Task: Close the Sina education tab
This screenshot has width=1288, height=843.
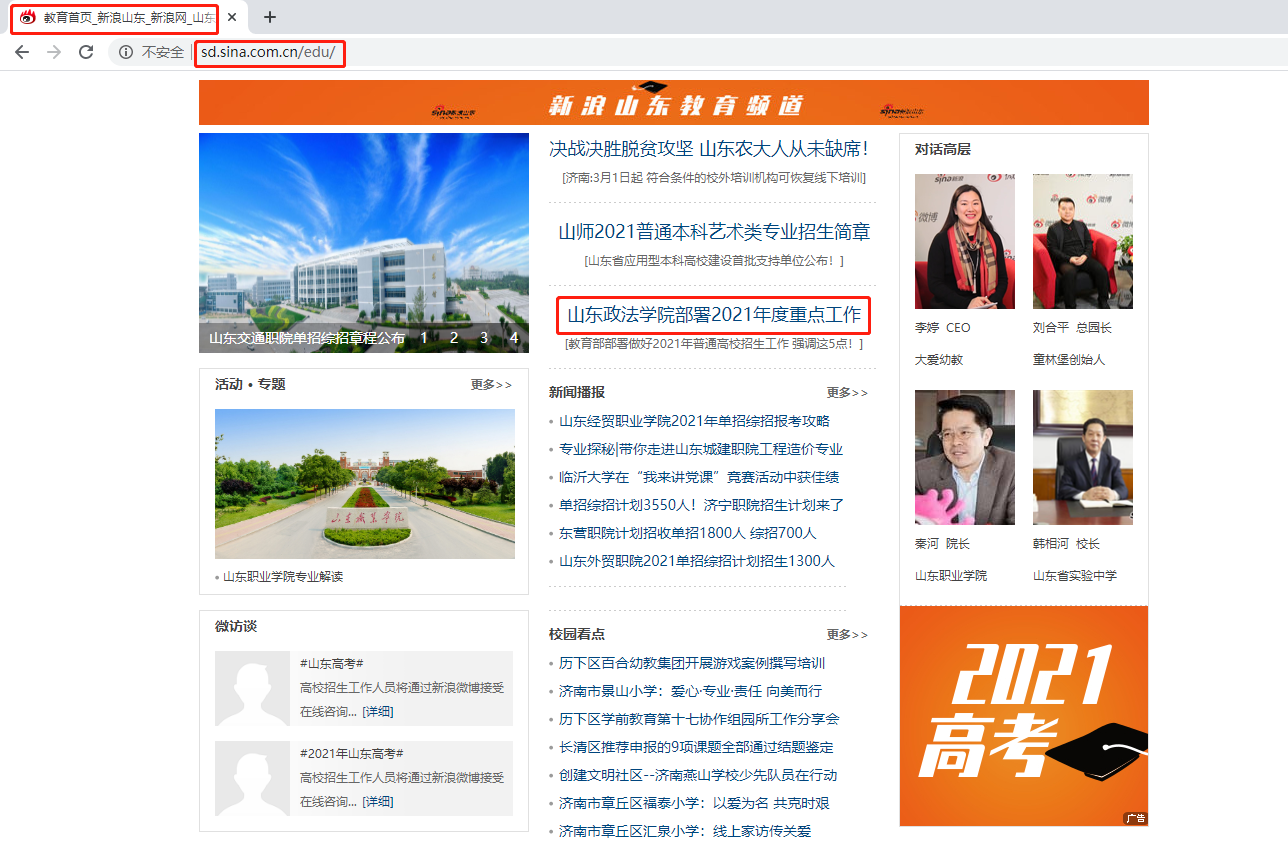Action: pyautogui.click(x=233, y=17)
